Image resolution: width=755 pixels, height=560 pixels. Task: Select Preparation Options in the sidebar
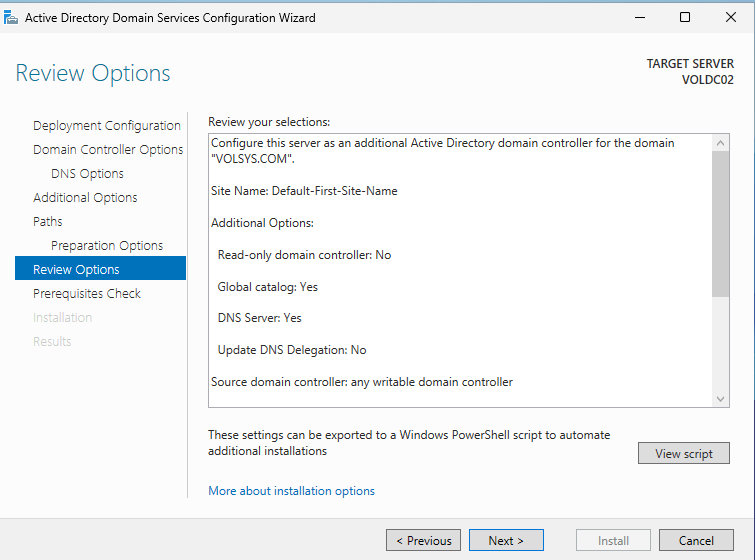click(x=106, y=245)
